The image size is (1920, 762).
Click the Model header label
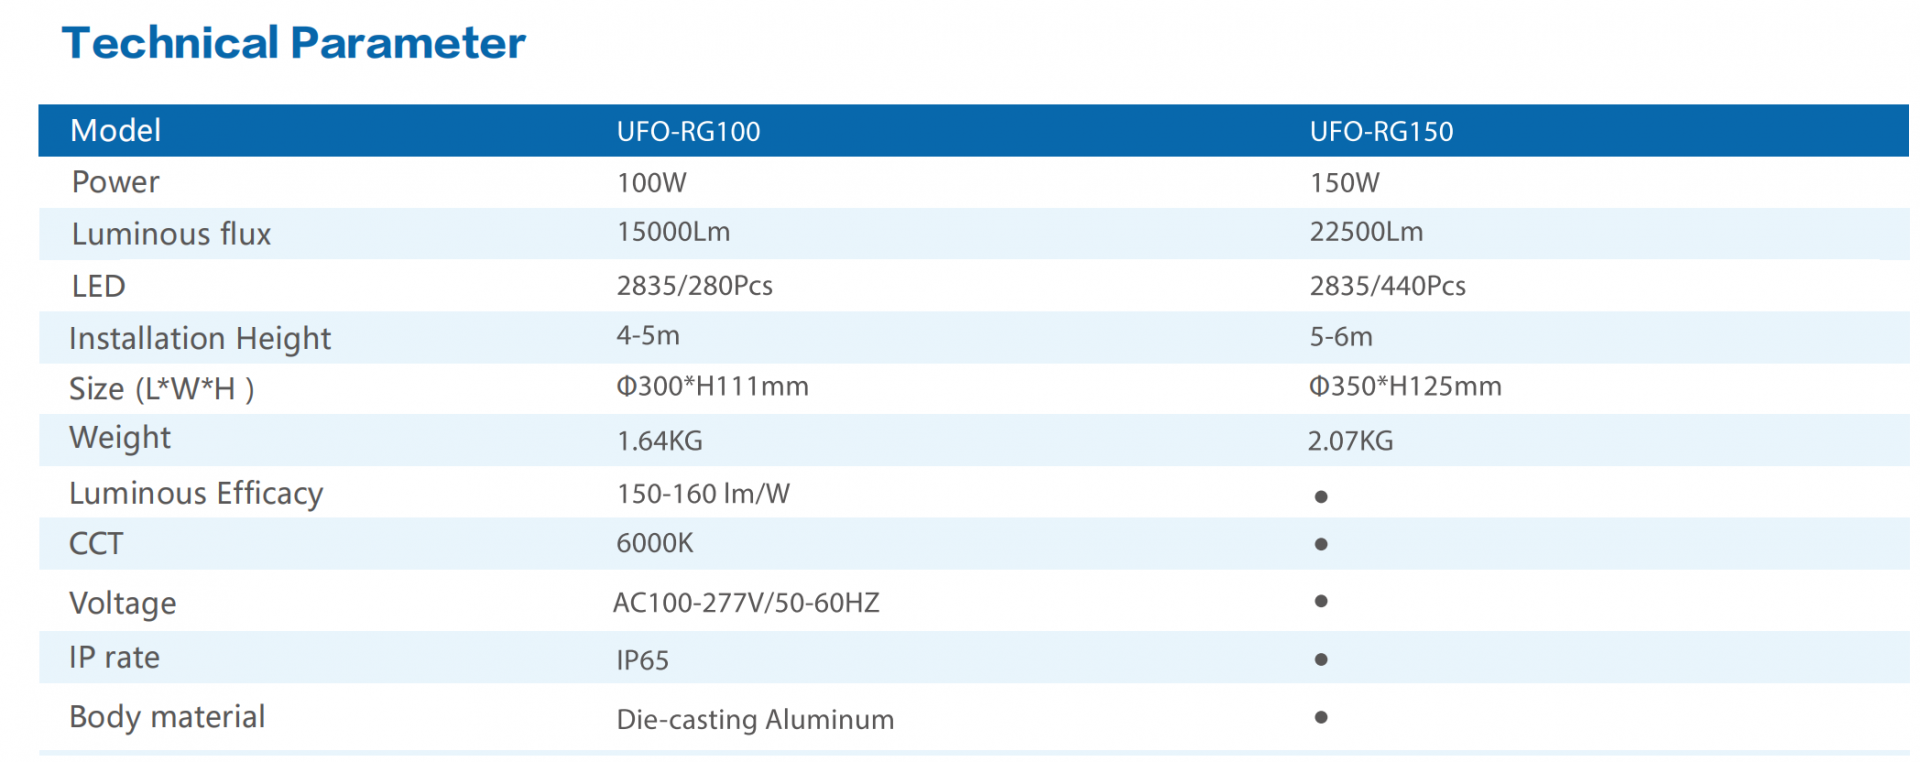(115, 131)
